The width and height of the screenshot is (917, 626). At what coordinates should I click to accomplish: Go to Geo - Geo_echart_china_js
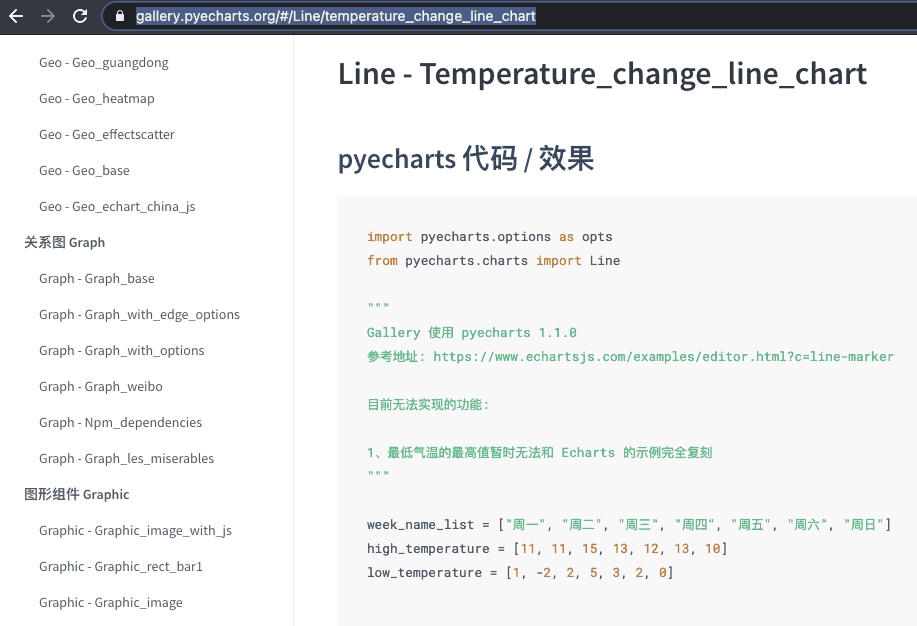click(x=117, y=207)
